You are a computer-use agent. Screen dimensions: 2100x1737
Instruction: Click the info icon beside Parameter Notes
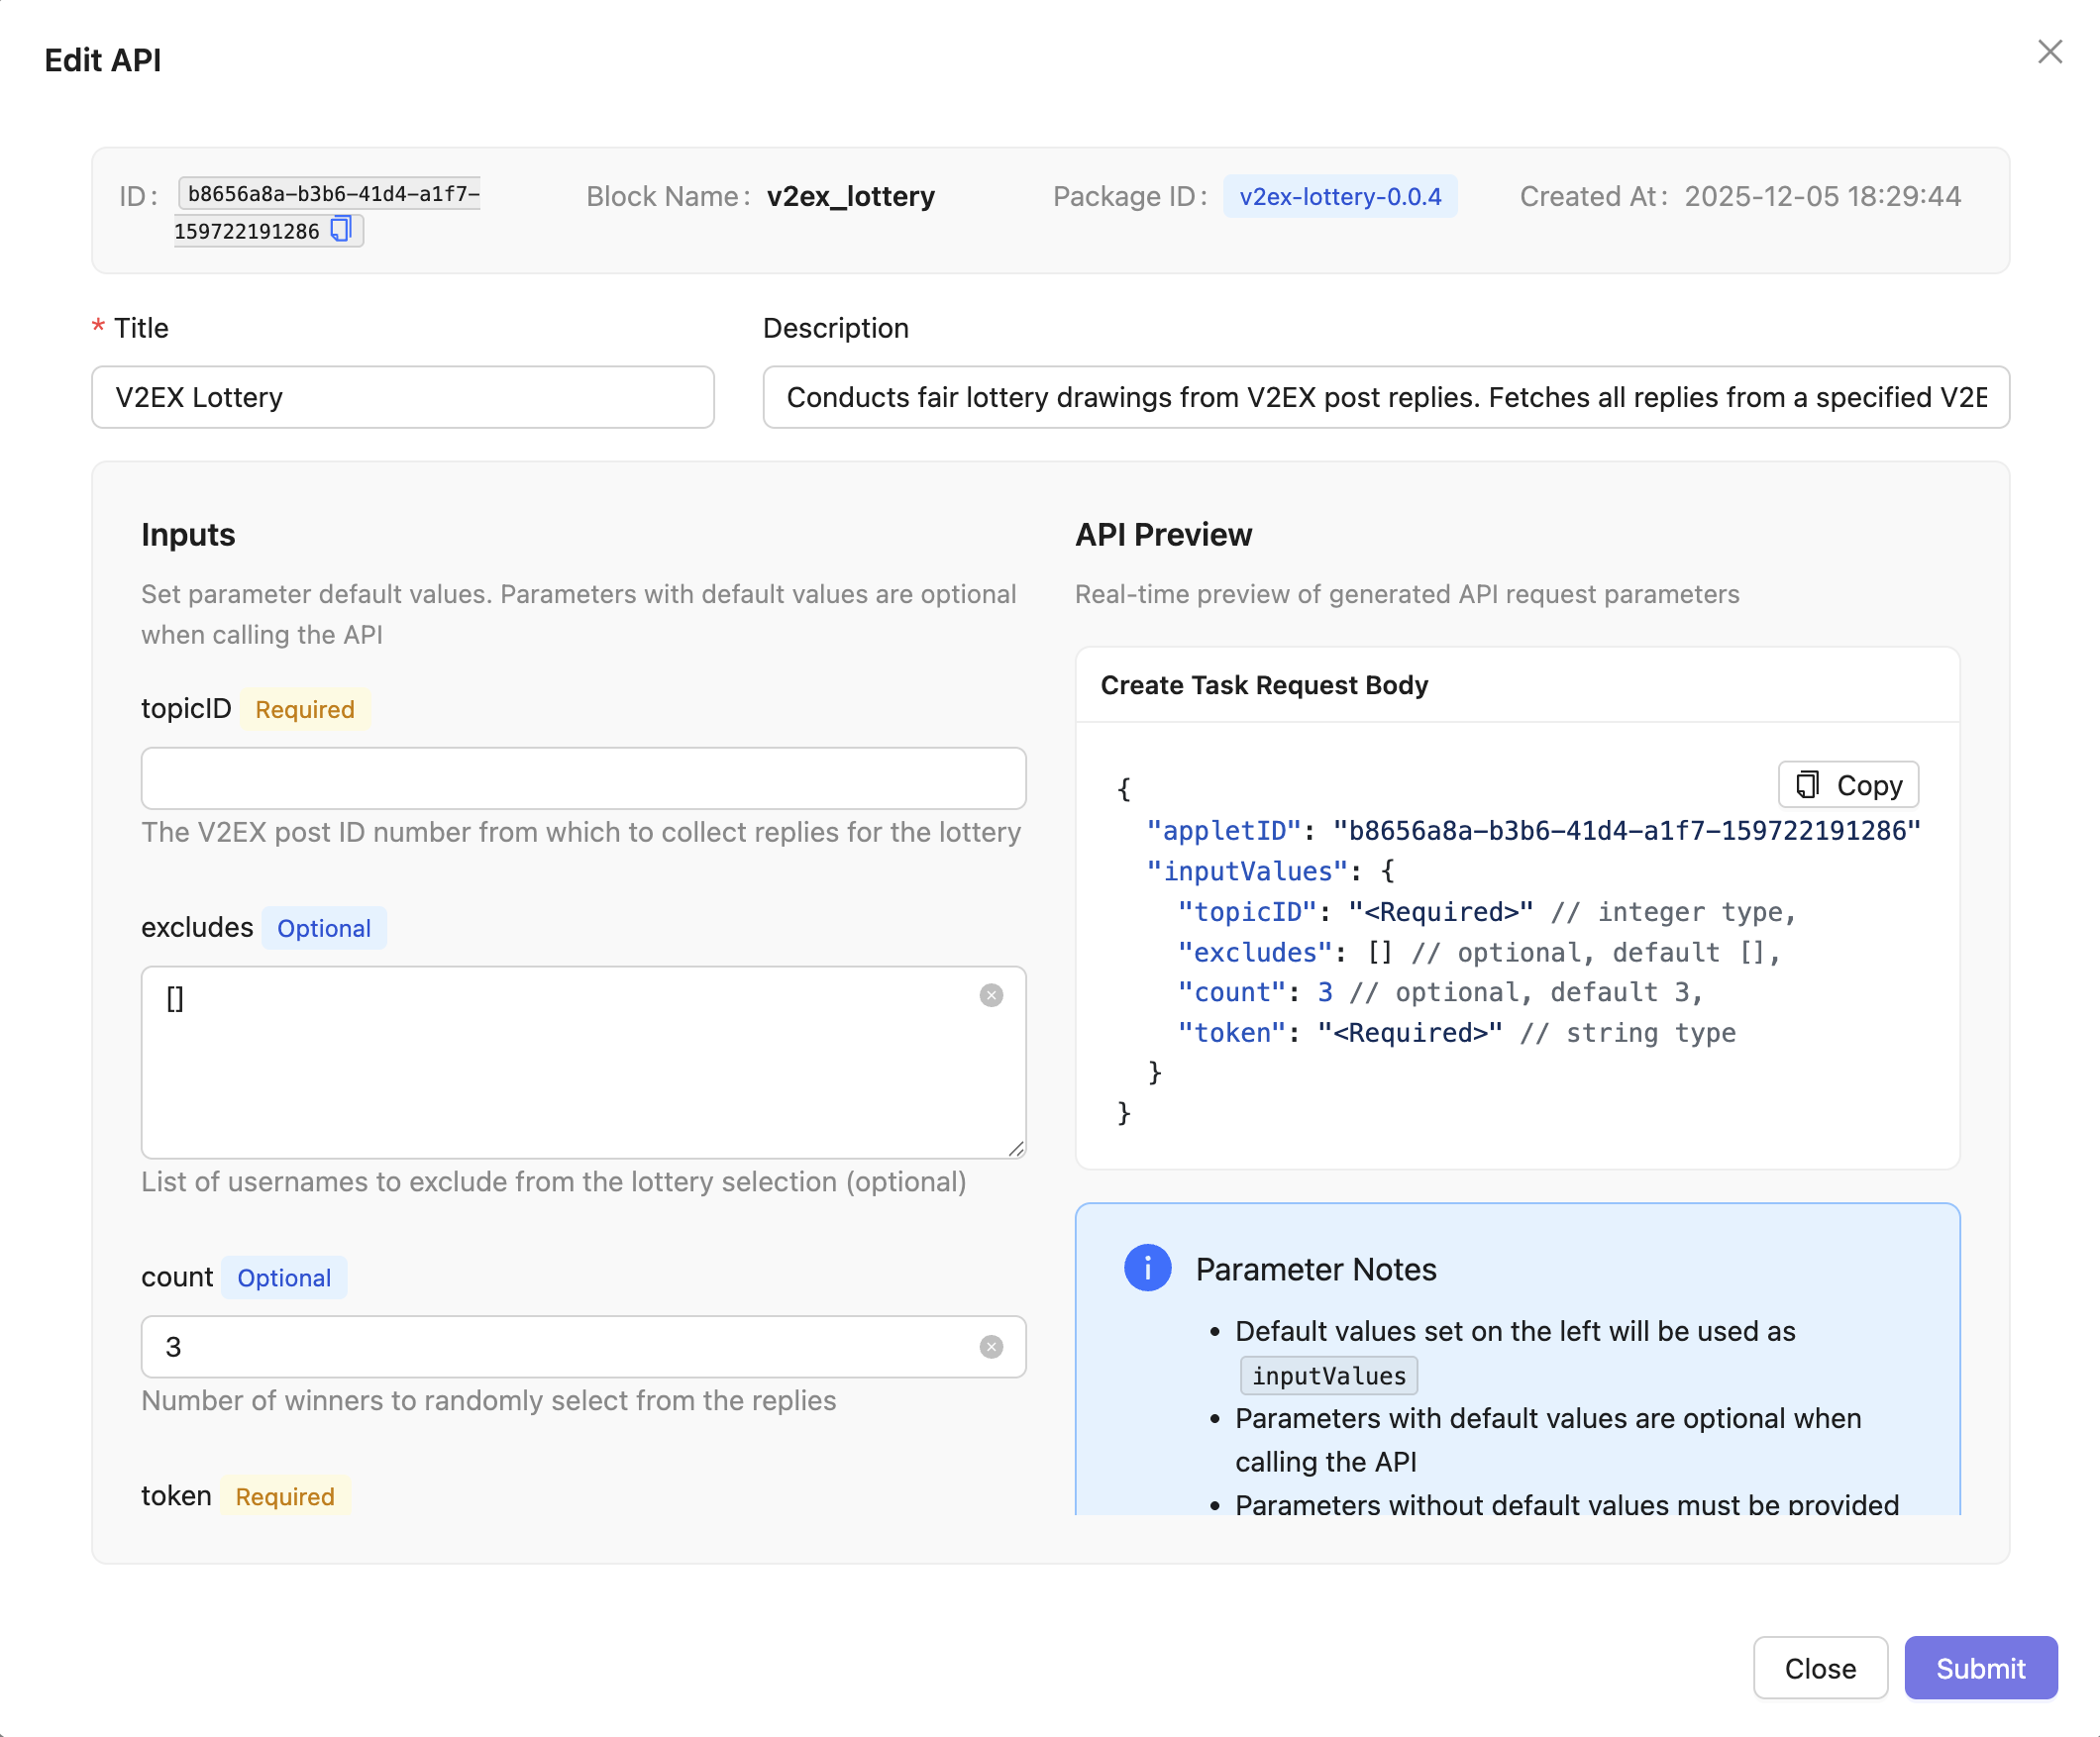1146,1268
